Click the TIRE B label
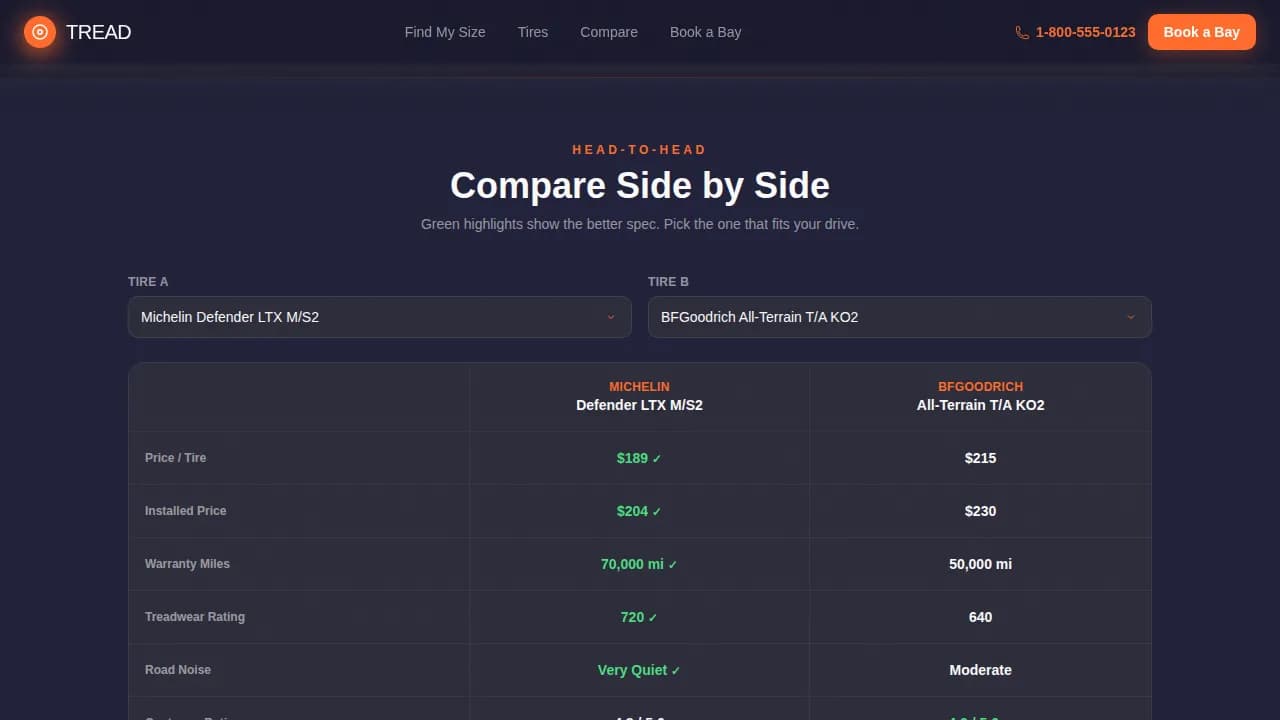Viewport: 1280px width, 720px height. pos(668,282)
